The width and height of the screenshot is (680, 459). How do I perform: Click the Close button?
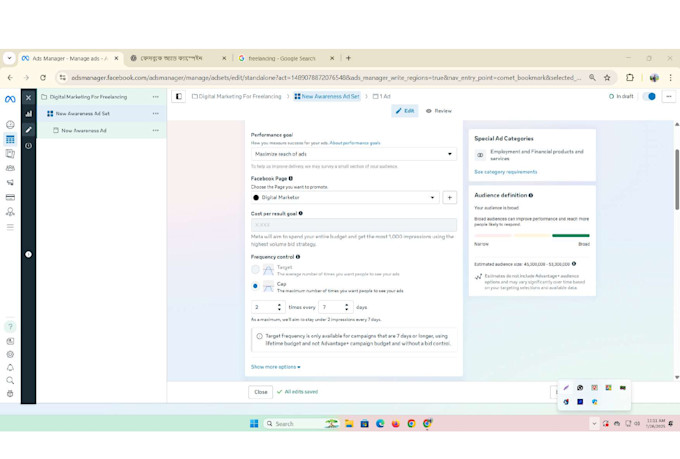pyautogui.click(x=261, y=392)
